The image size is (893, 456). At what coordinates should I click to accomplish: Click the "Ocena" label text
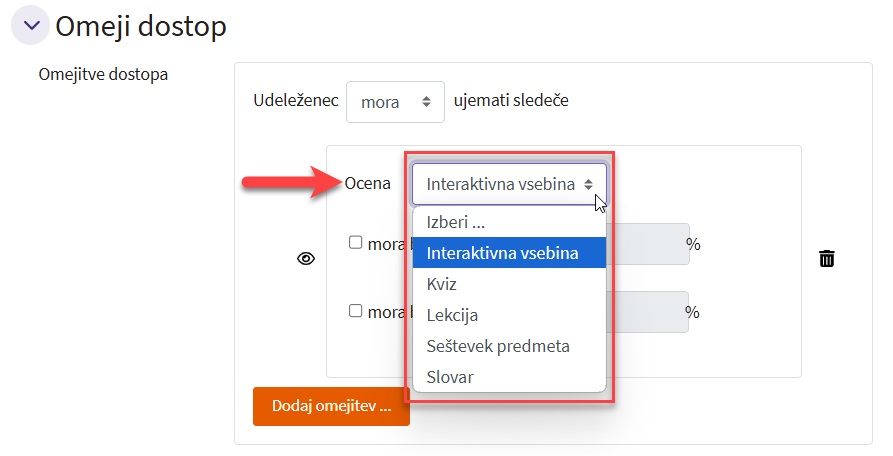pyautogui.click(x=367, y=184)
